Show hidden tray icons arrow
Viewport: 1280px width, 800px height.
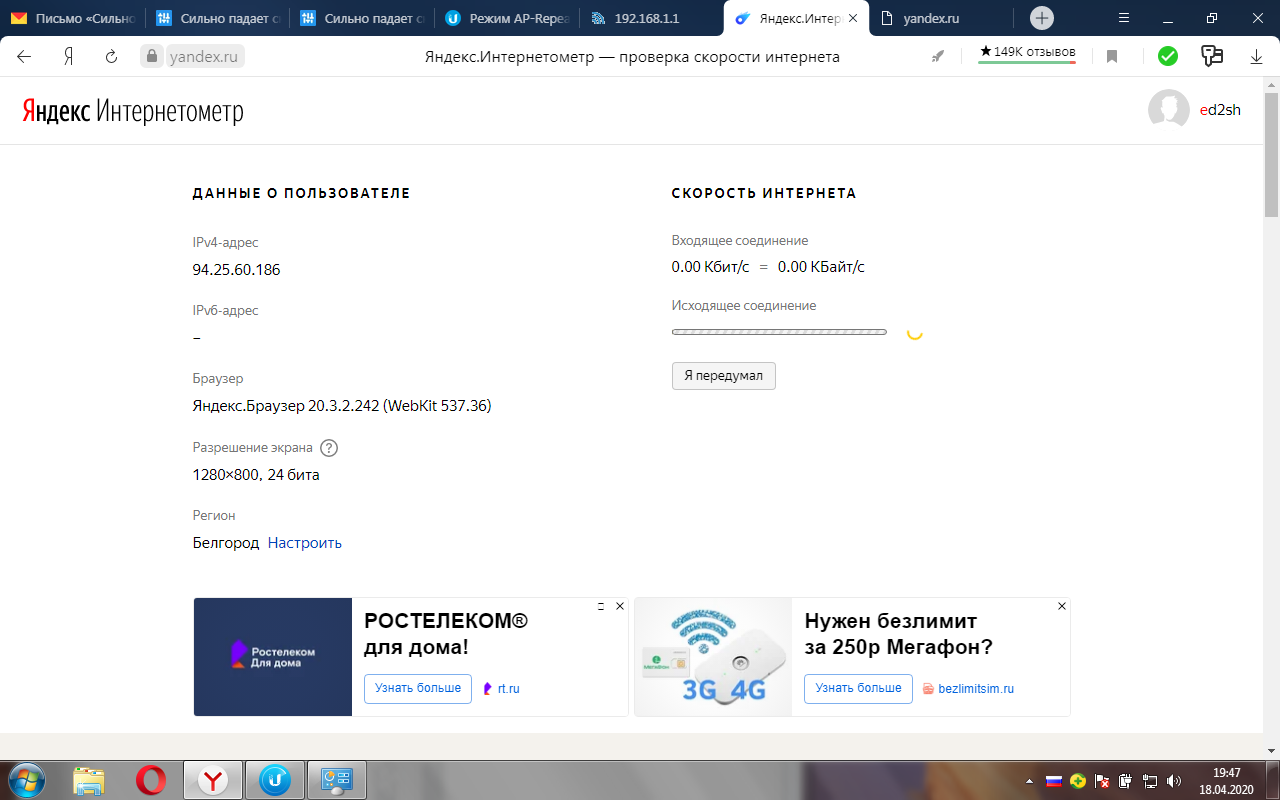pos(1029,780)
